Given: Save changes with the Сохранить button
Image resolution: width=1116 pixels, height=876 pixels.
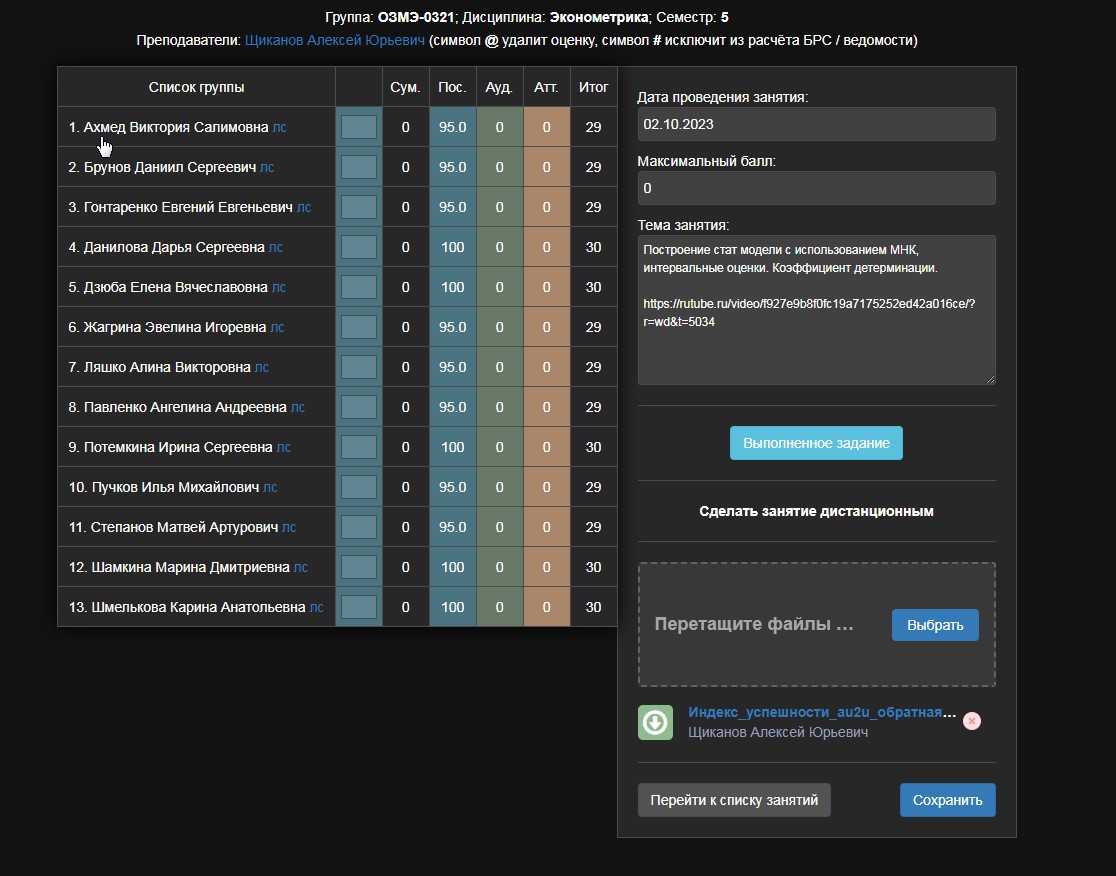Looking at the screenshot, I should pos(947,800).
